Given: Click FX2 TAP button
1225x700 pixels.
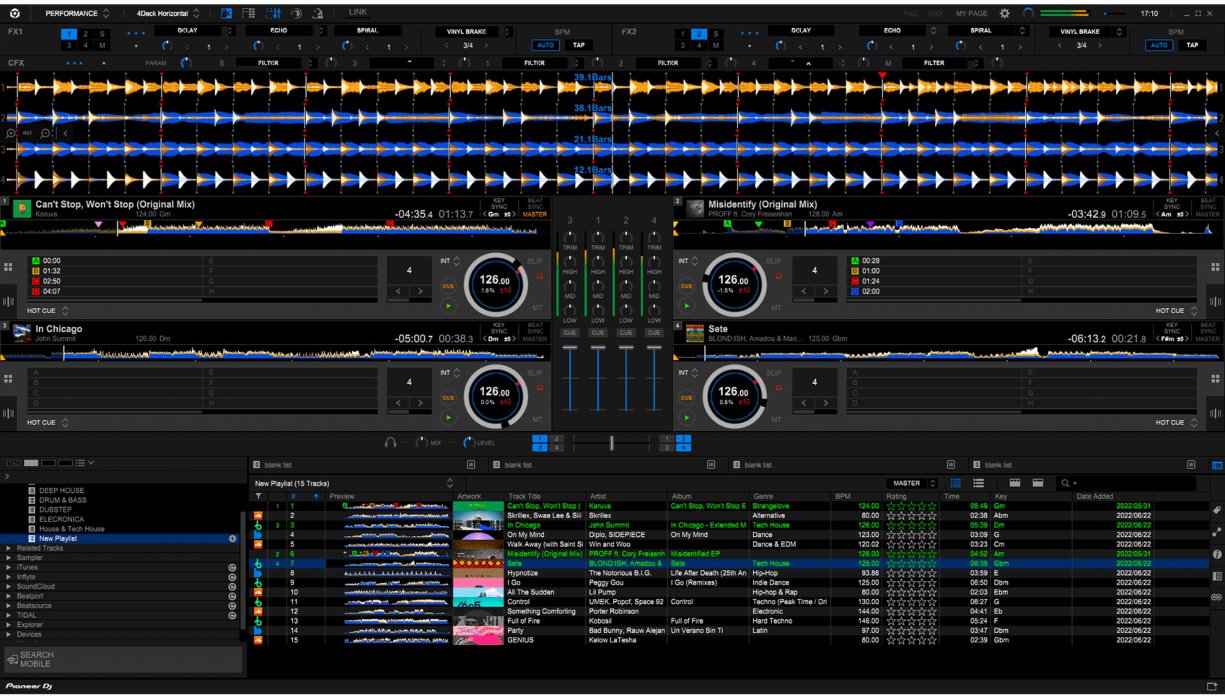Looking at the screenshot, I should (x=1191, y=45).
